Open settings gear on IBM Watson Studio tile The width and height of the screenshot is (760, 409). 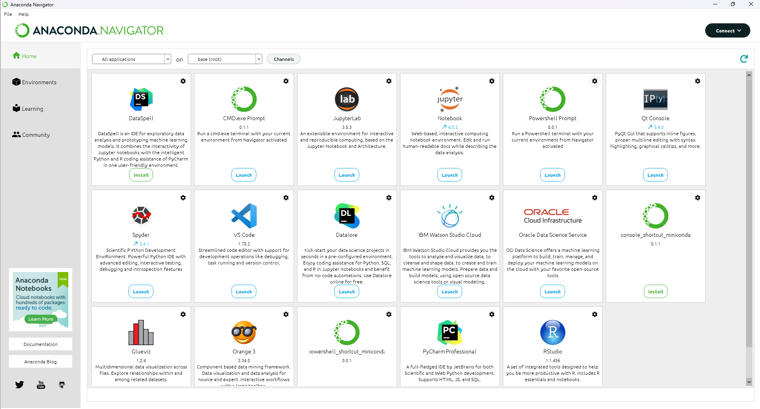(491, 198)
